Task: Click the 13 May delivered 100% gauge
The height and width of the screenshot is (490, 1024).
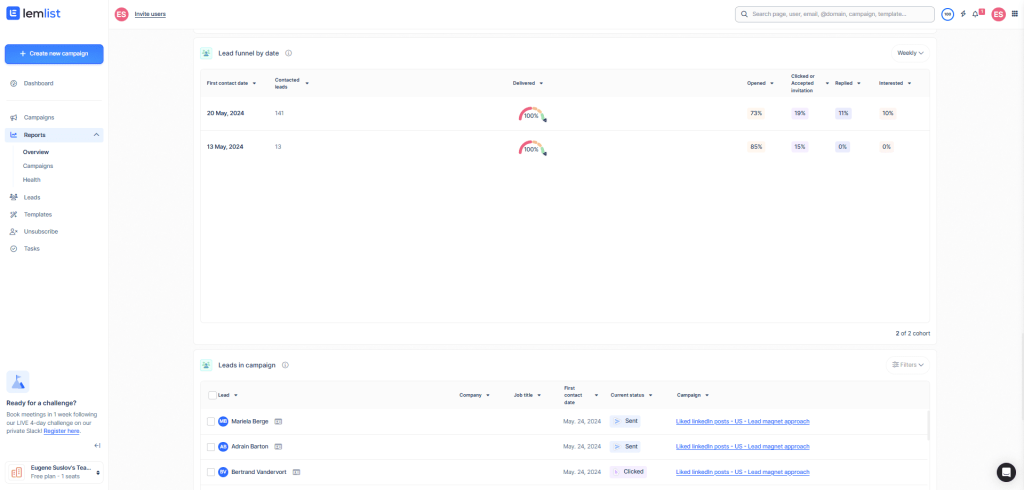Action: coord(532,148)
